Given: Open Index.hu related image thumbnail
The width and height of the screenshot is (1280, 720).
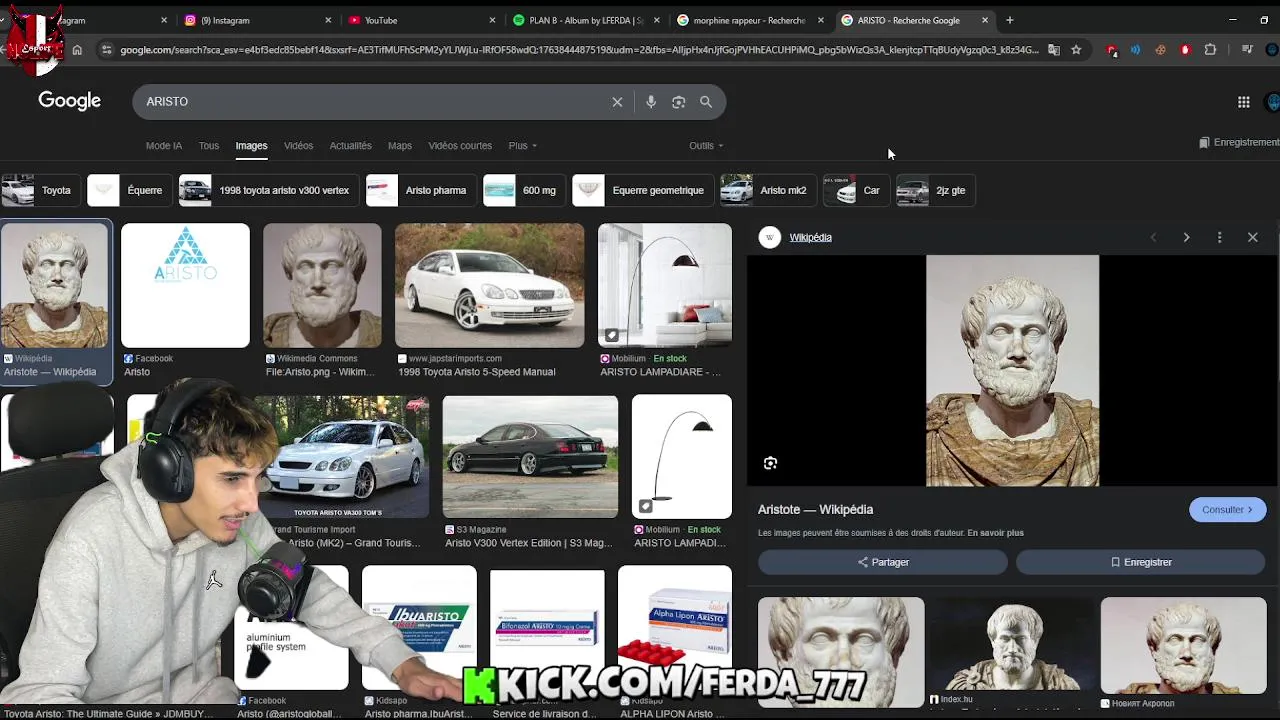Looking at the screenshot, I should point(1012,645).
